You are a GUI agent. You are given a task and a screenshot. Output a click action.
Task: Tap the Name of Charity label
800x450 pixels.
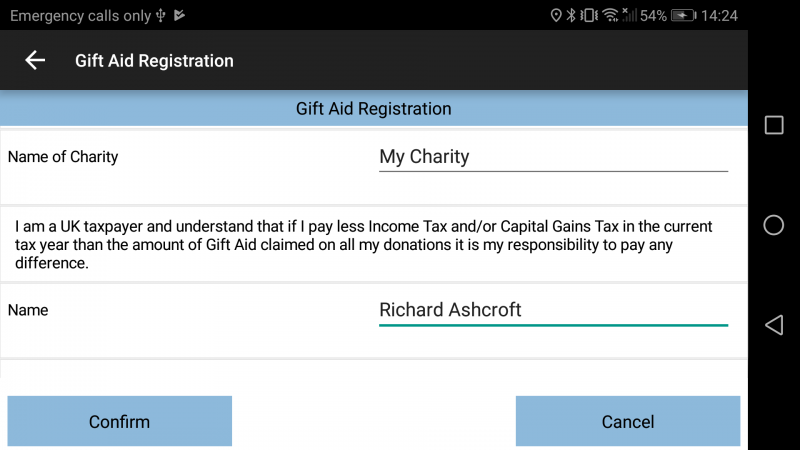click(x=63, y=157)
